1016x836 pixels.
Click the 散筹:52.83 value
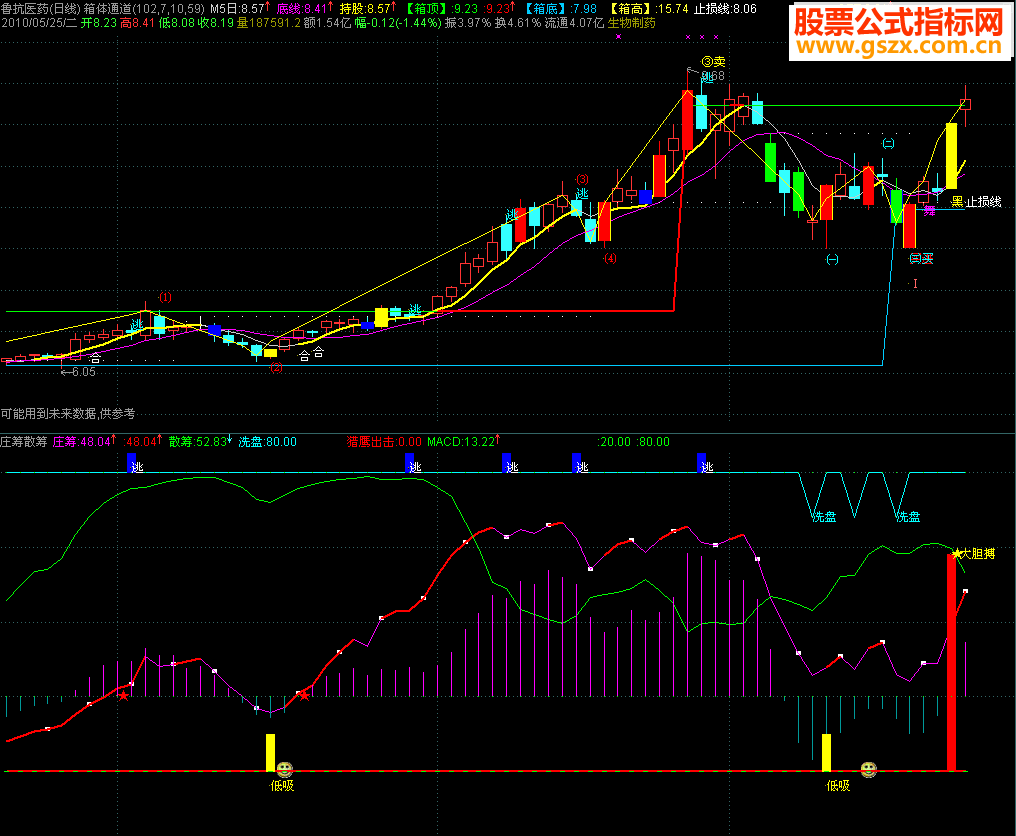click(x=200, y=441)
